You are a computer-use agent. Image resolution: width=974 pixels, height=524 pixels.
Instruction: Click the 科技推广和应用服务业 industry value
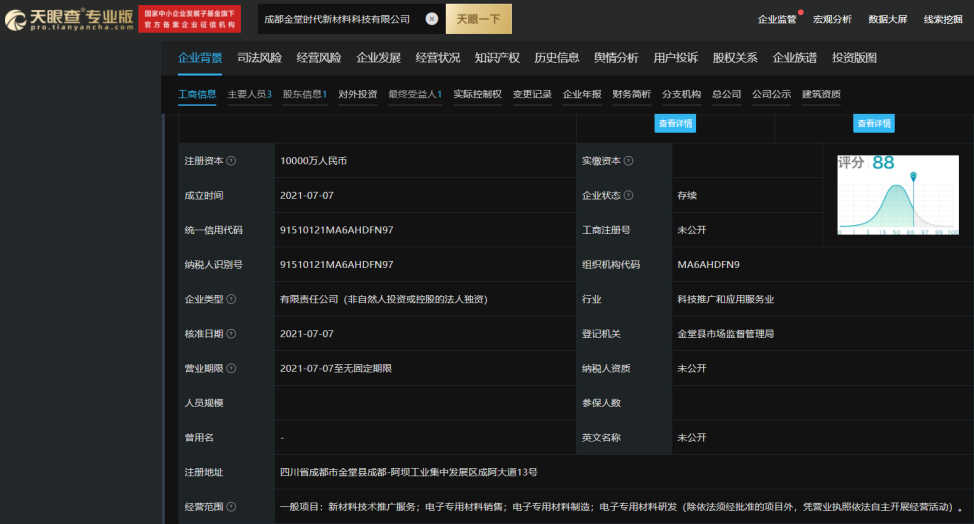726,299
